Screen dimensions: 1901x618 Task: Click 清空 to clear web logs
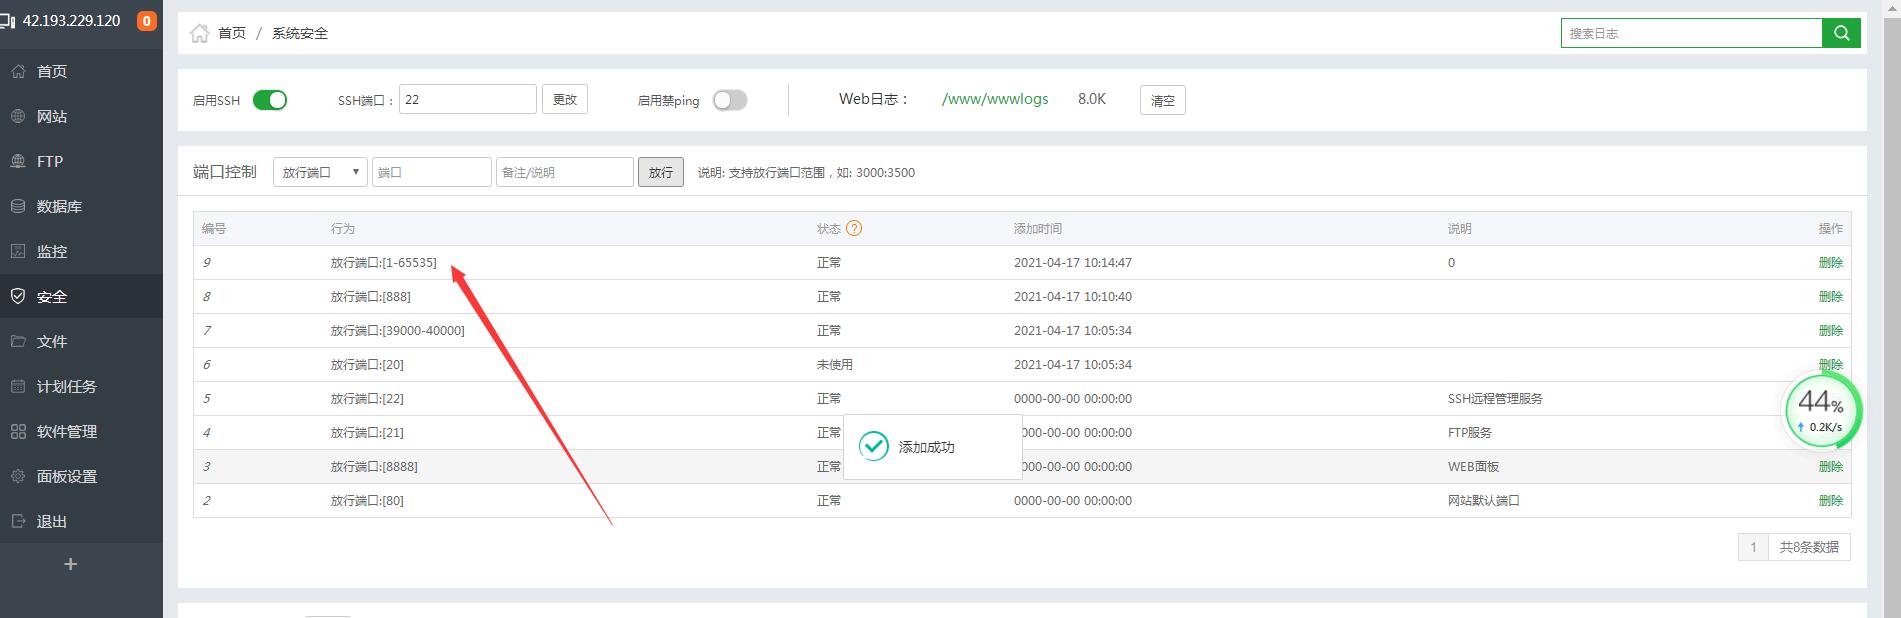(1162, 100)
